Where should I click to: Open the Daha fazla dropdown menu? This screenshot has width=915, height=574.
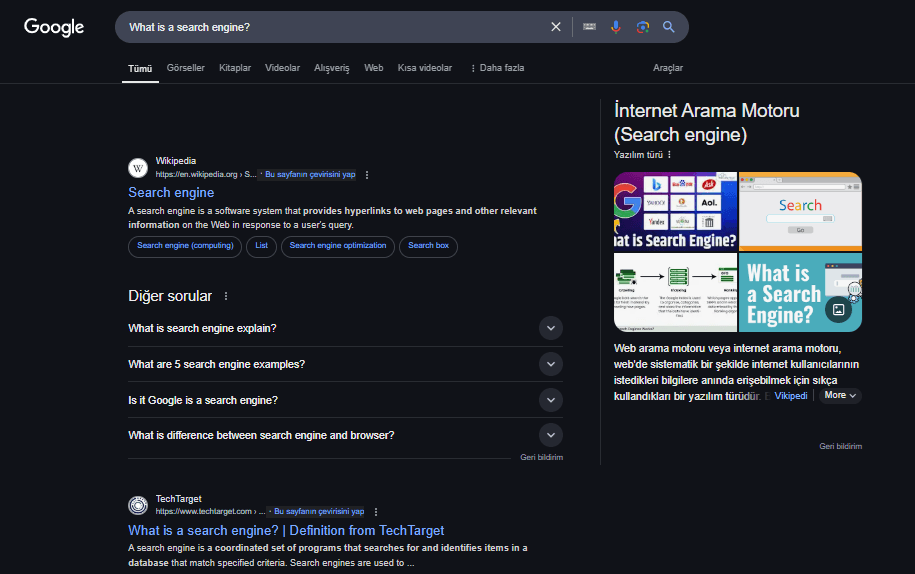click(497, 68)
